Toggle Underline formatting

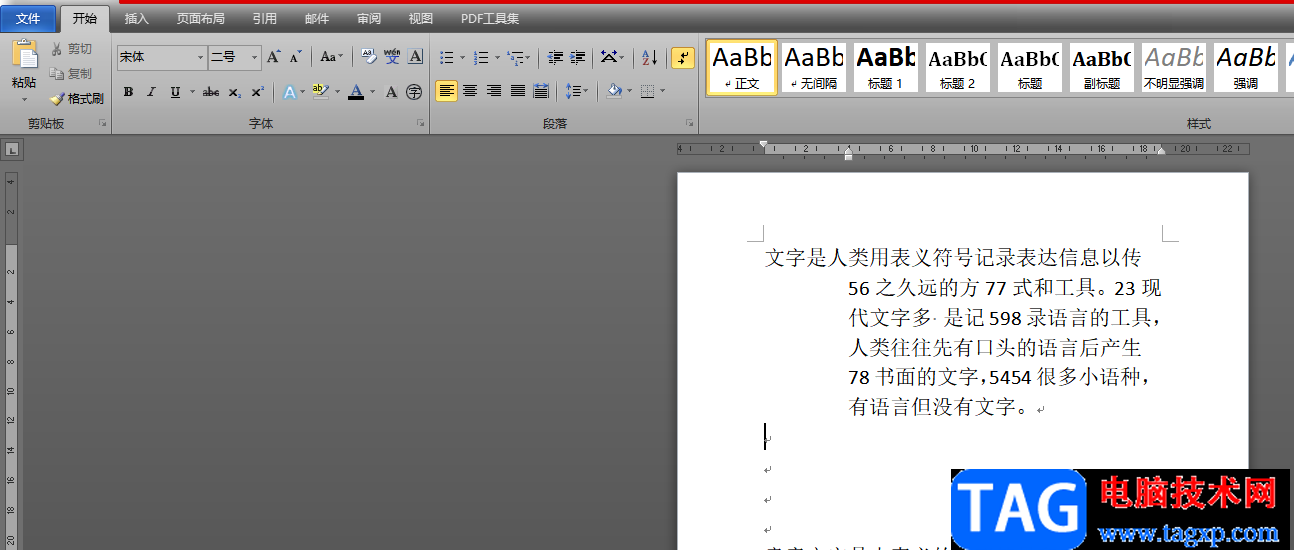tap(175, 92)
